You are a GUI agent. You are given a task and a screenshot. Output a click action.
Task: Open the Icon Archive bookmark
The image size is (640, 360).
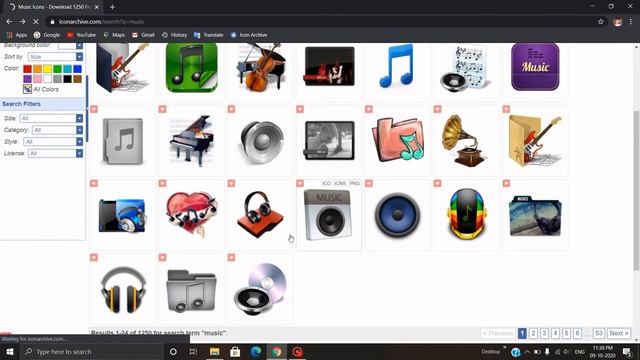pos(249,35)
